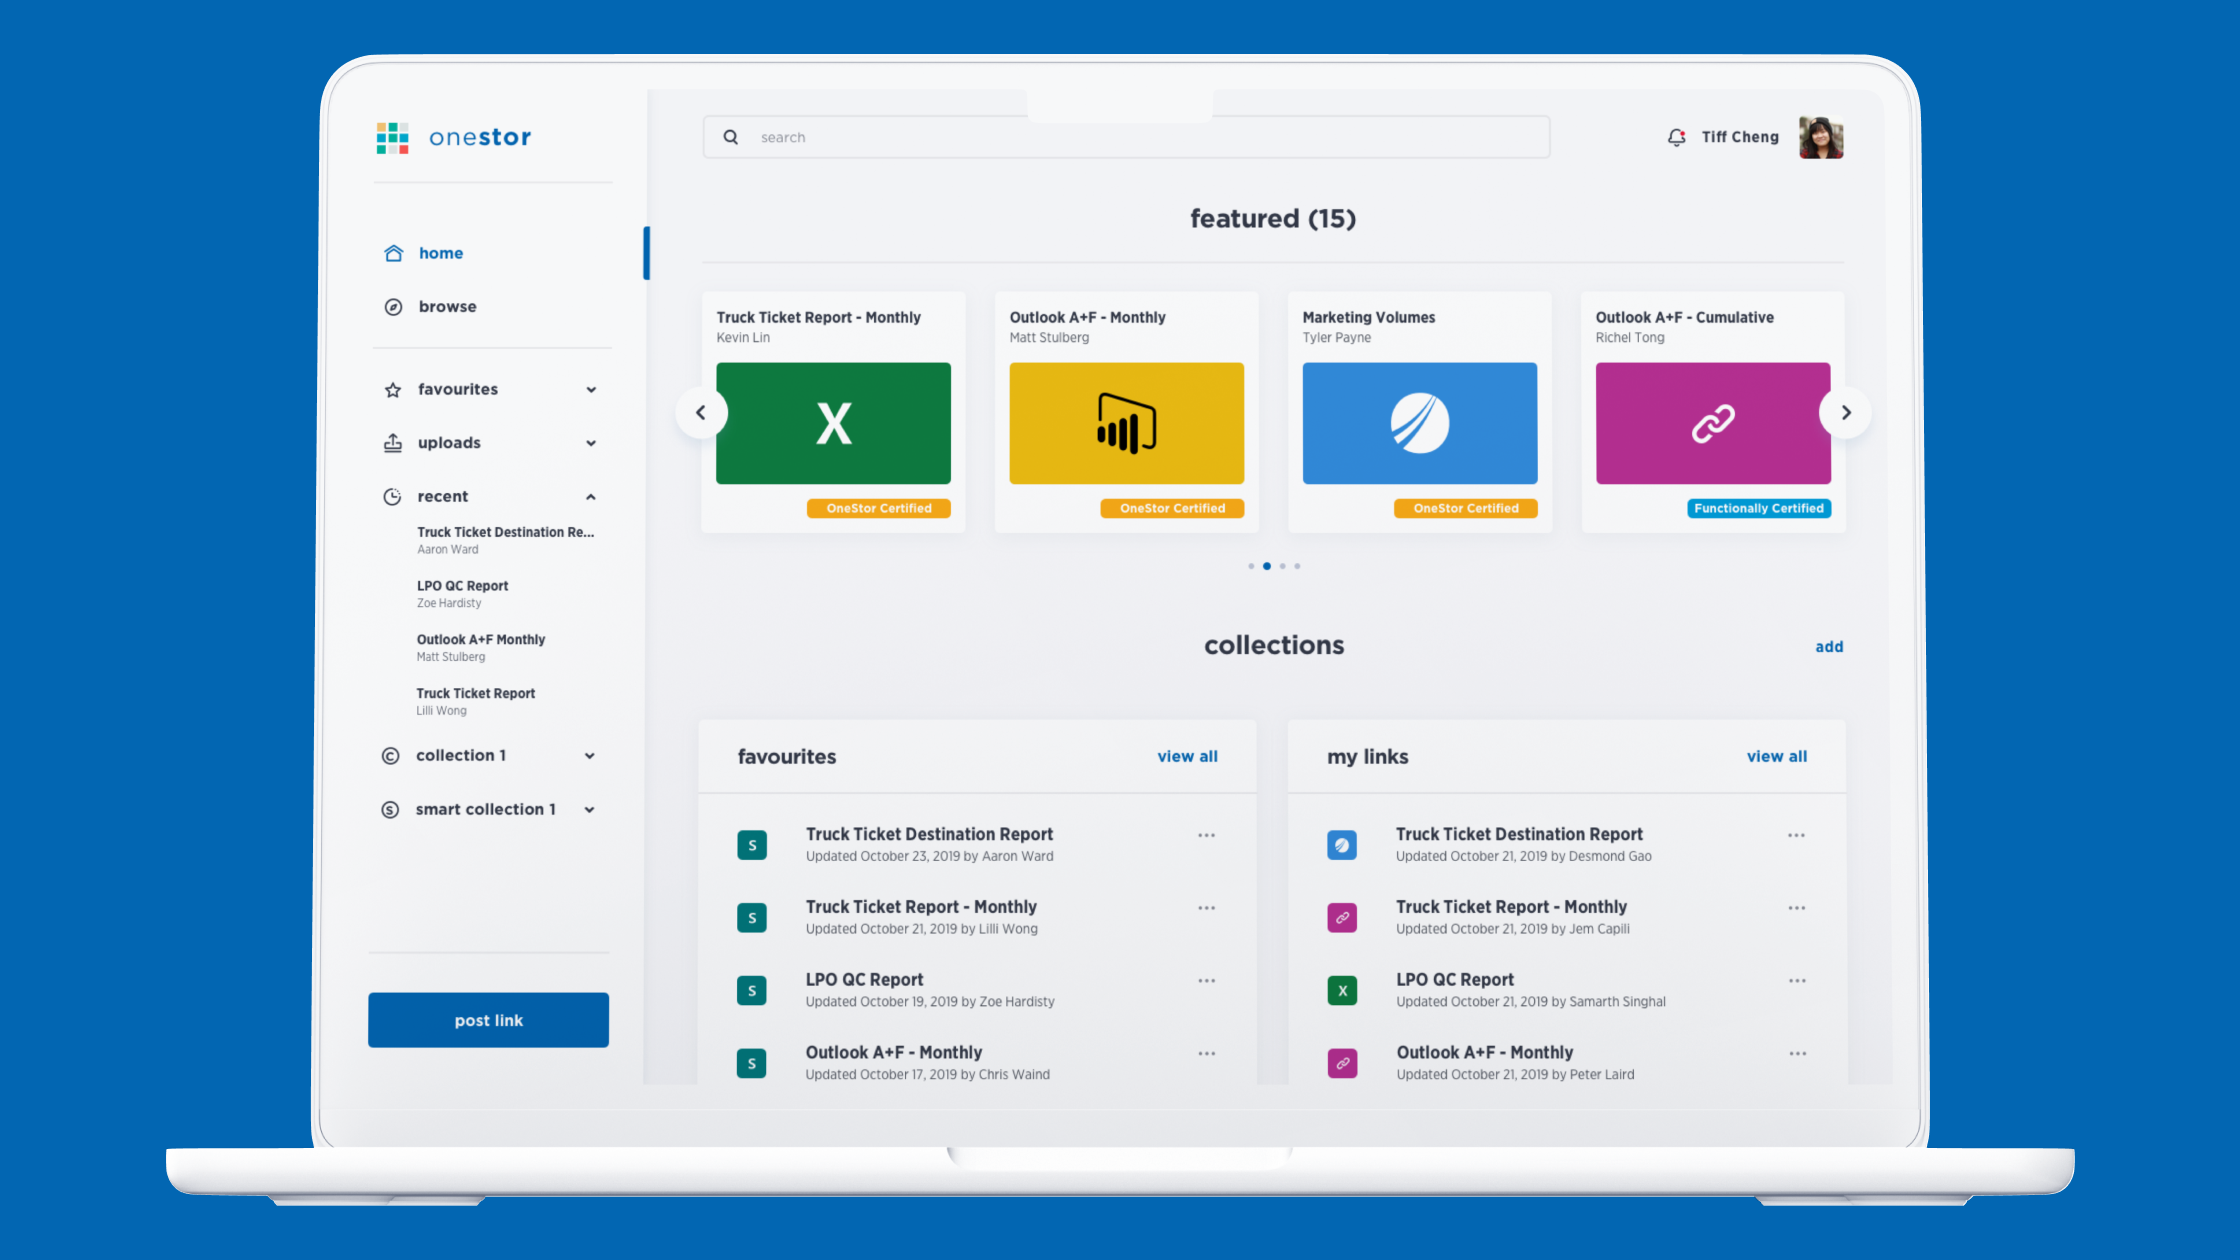The image size is (2240, 1260).
Task: Click view all in favourites panel
Action: pyautogui.click(x=1187, y=757)
